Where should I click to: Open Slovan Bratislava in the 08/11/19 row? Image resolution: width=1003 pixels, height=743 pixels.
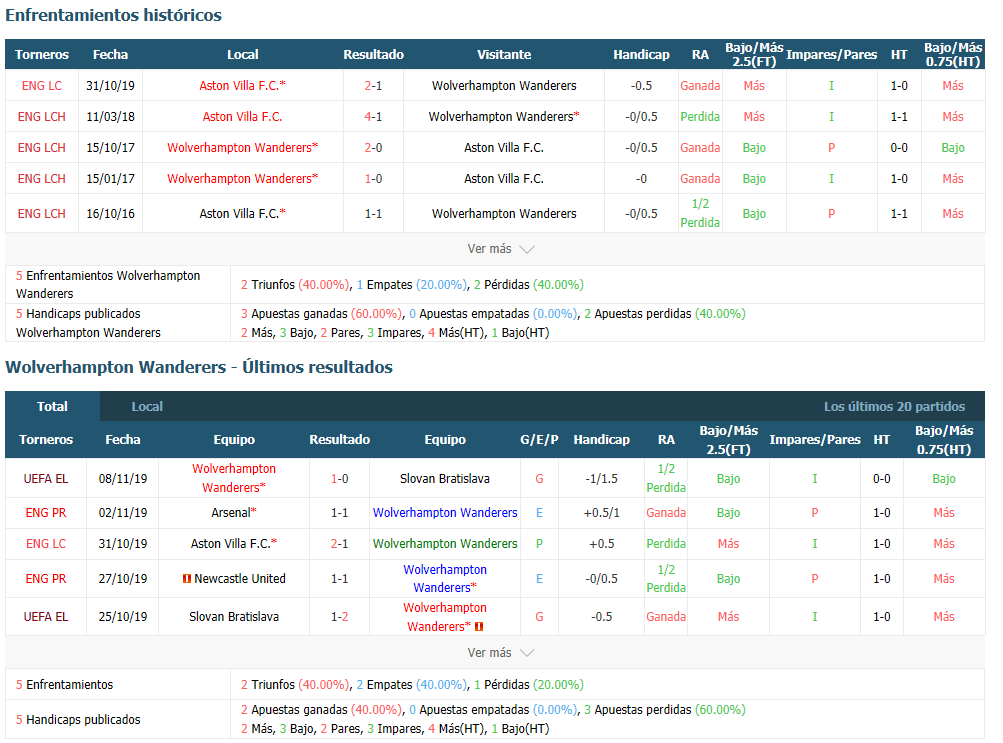click(445, 479)
